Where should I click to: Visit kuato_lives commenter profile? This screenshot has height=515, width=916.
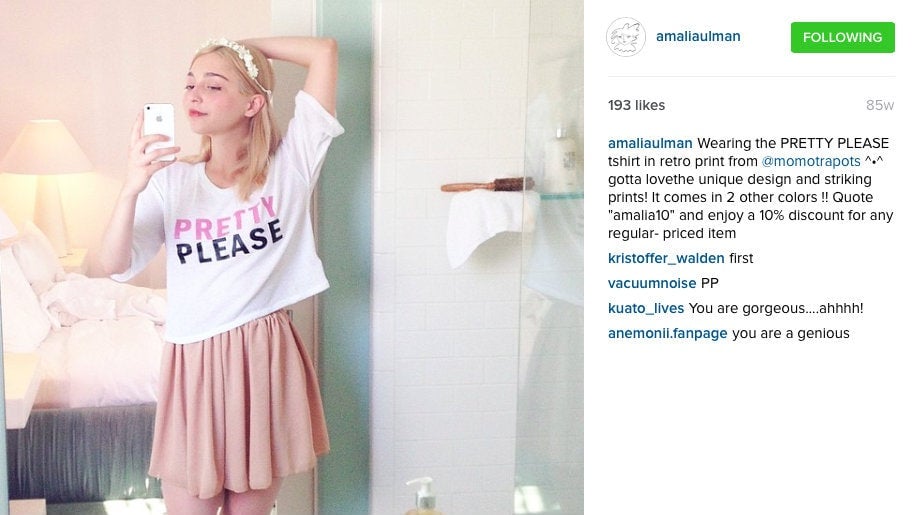pyautogui.click(x=646, y=308)
